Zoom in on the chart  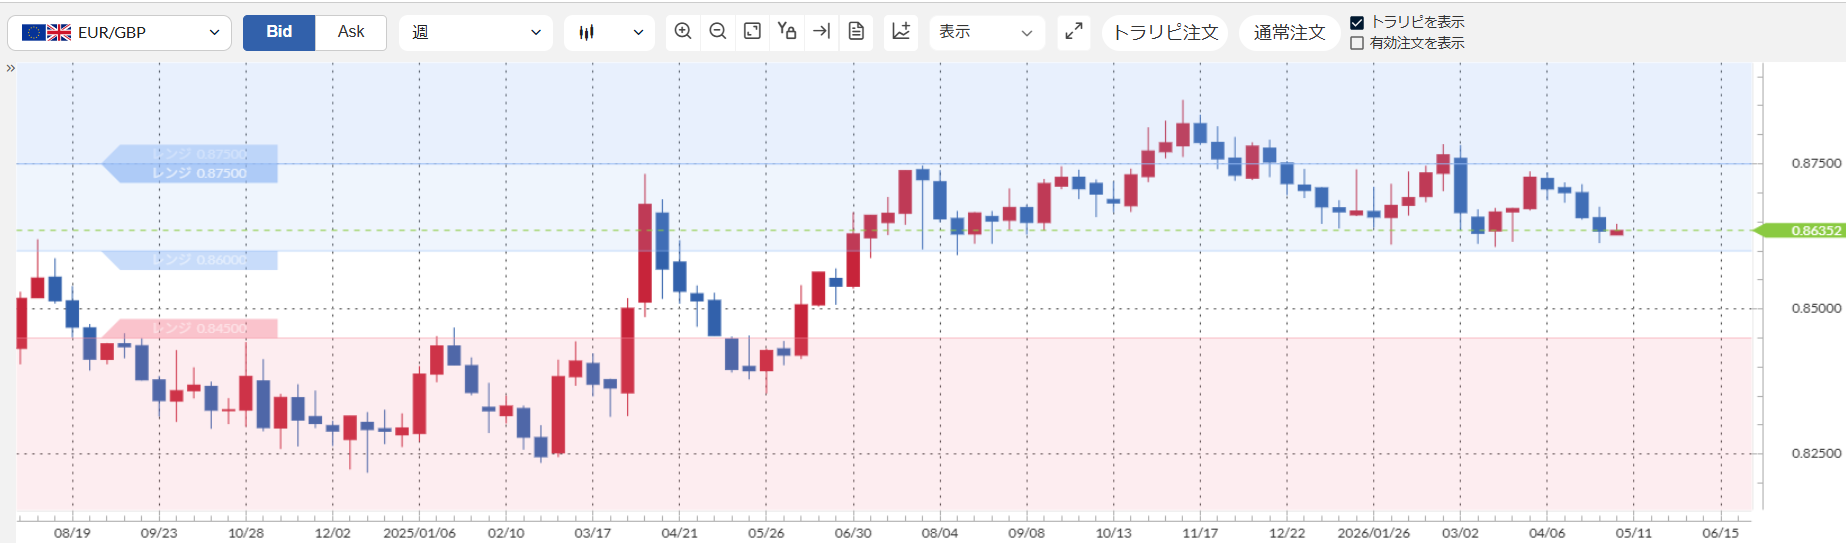click(x=683, y=32)
